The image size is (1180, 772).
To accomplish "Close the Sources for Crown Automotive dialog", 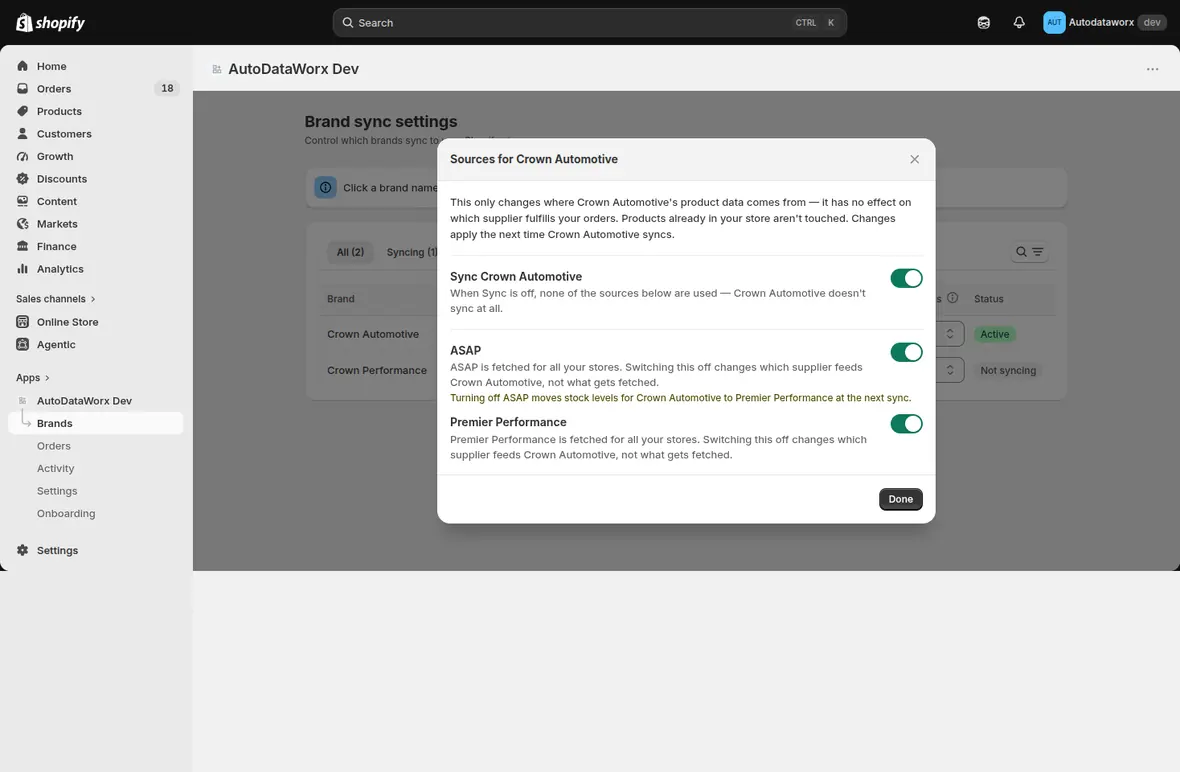I will click(x=914, y=160).
